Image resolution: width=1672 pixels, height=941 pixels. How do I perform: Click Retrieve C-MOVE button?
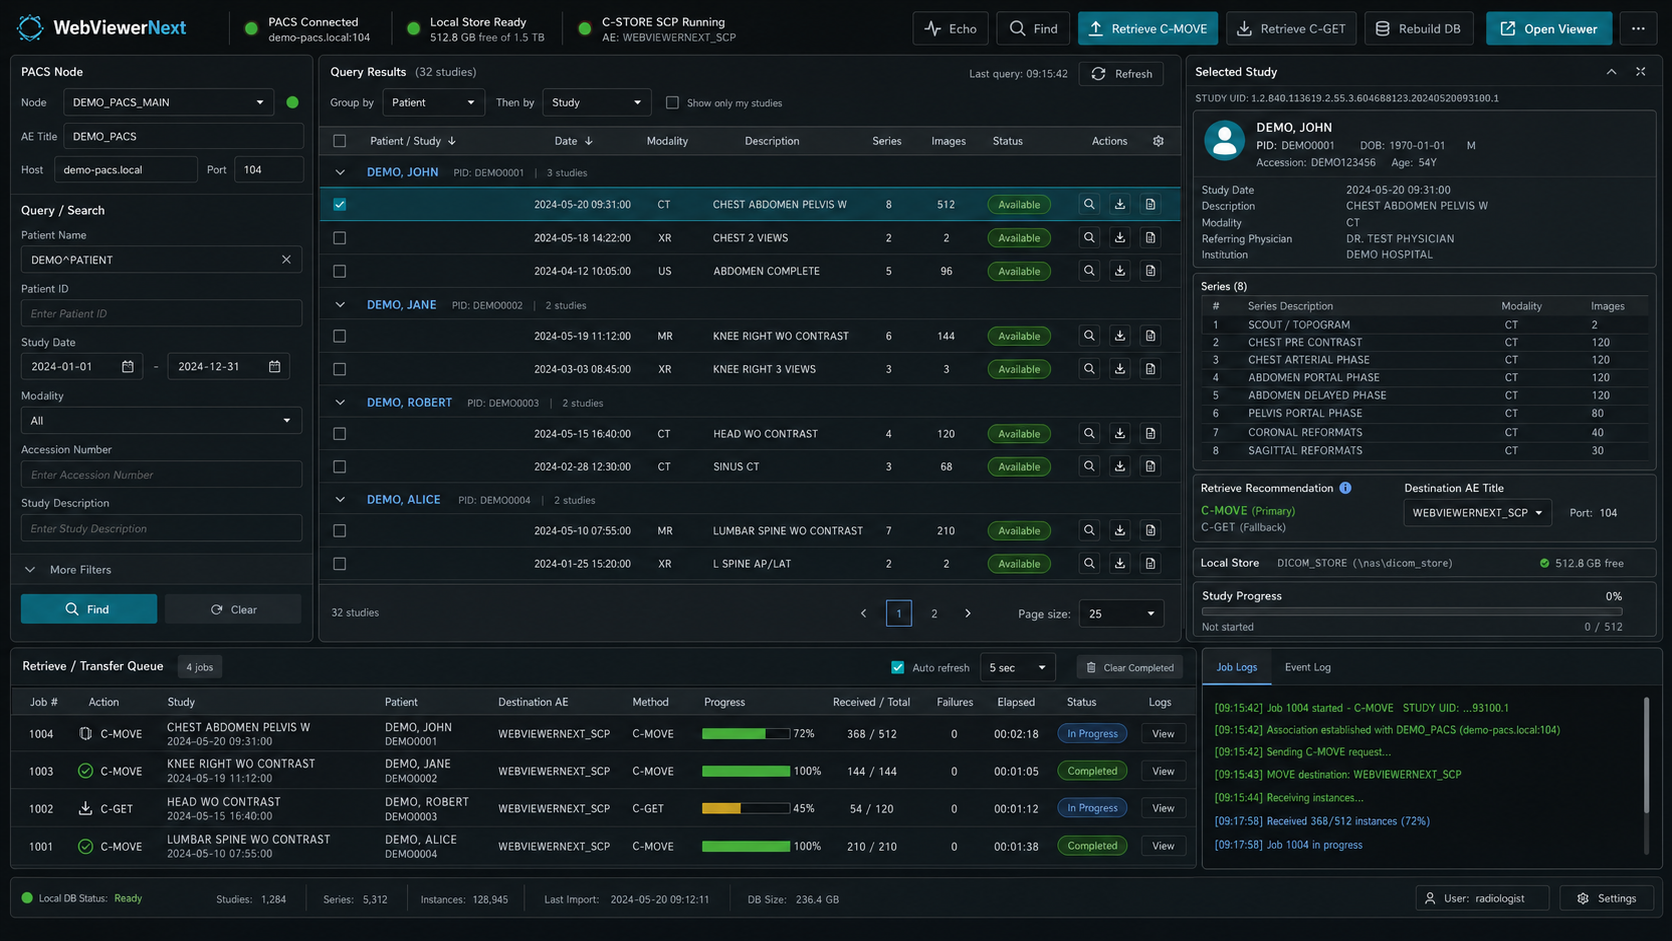click(x=1148, y=29)
